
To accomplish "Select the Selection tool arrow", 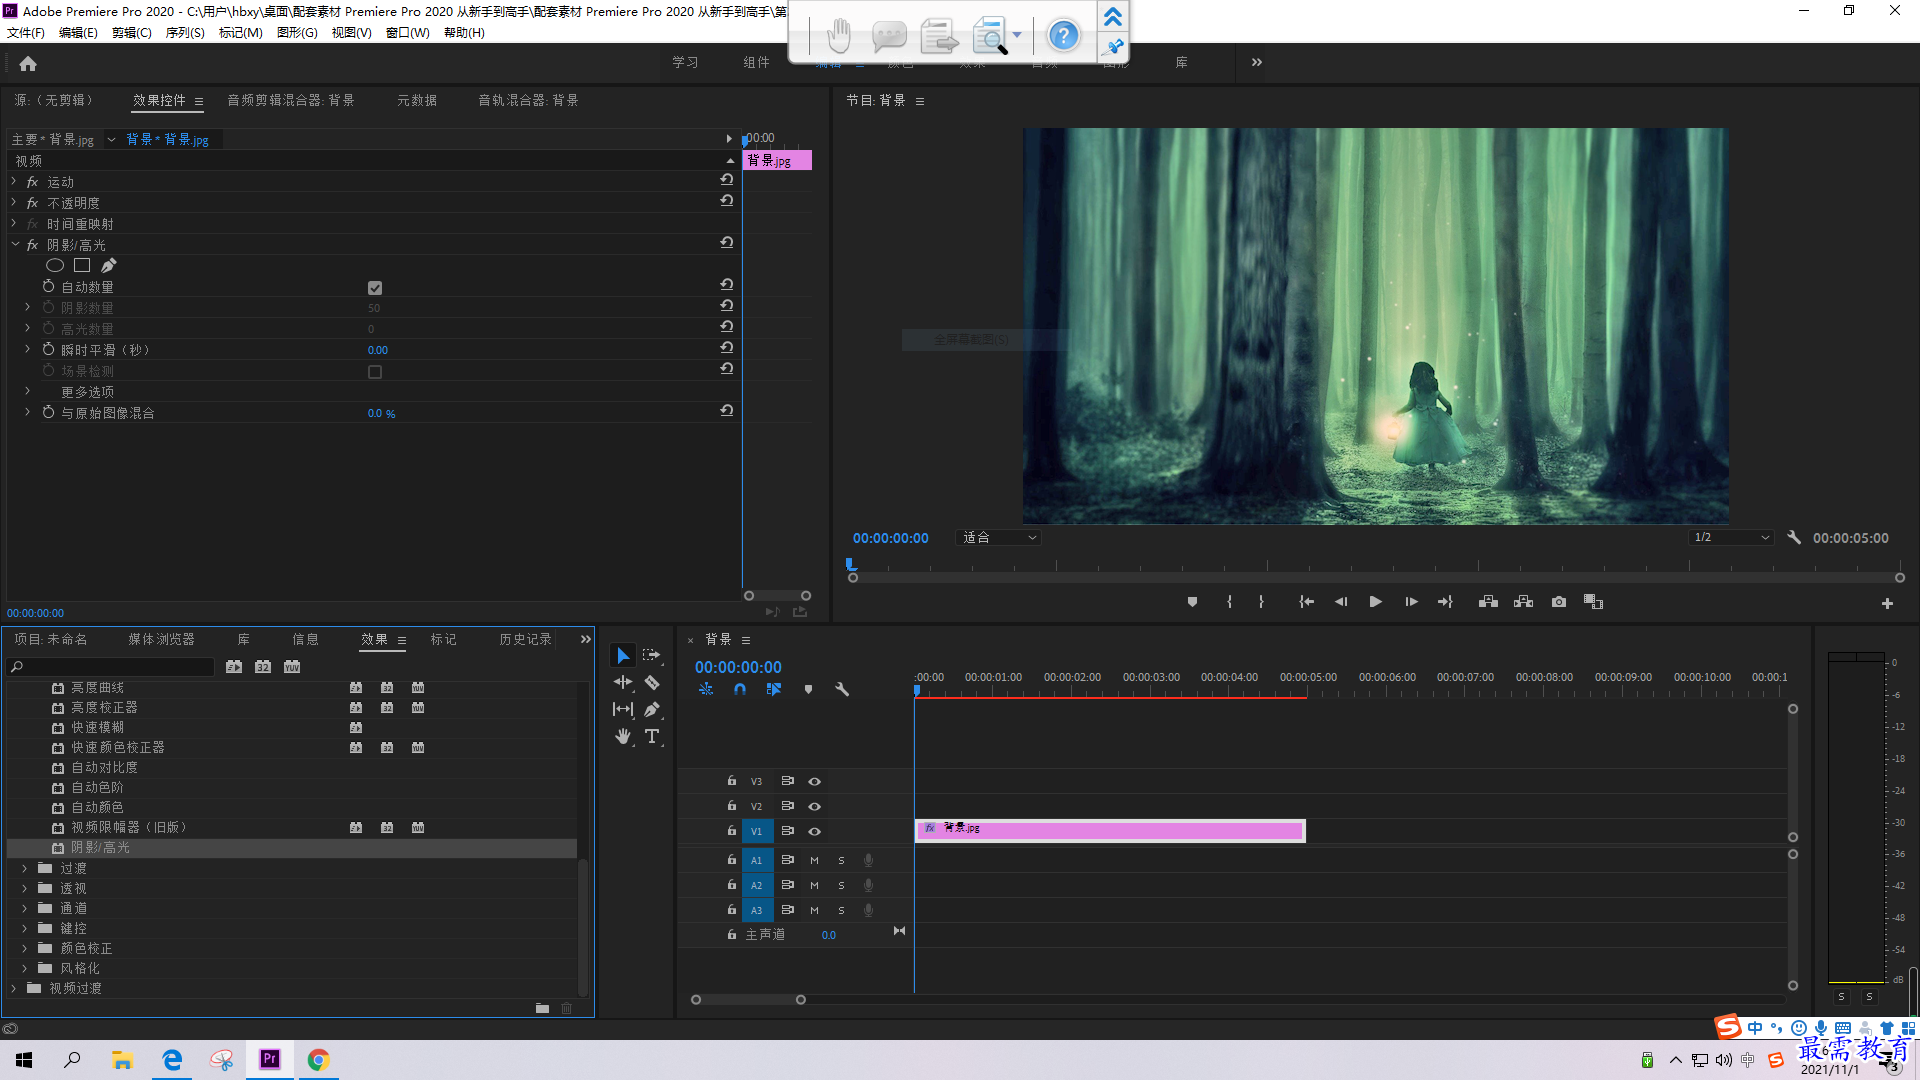I will click(x=623, y=656).
